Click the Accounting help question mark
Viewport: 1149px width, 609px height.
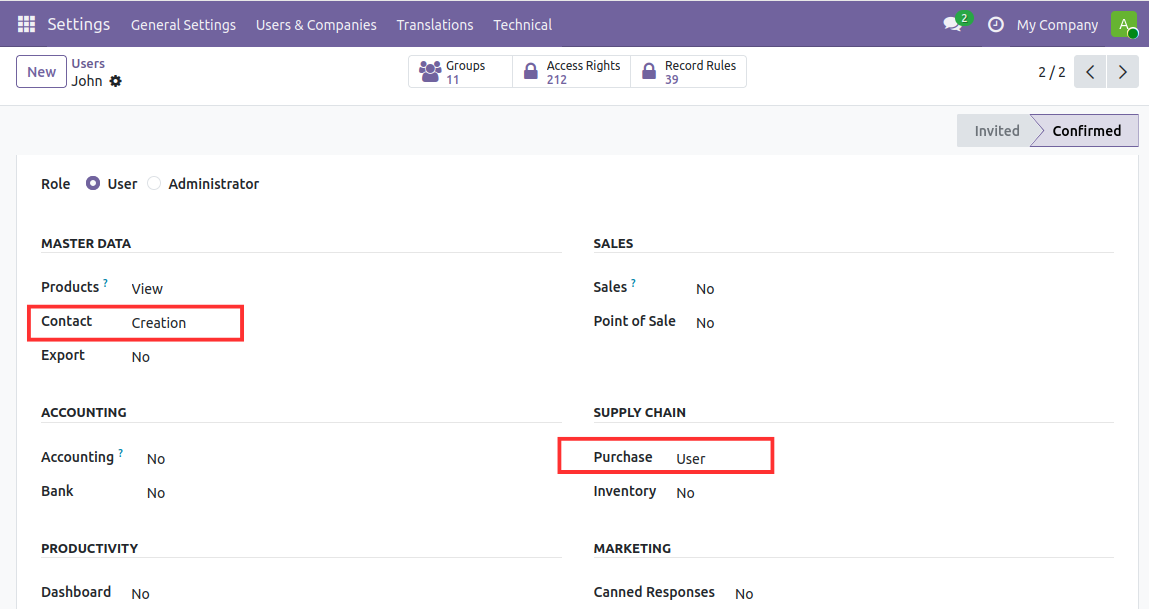coord(121,452)
